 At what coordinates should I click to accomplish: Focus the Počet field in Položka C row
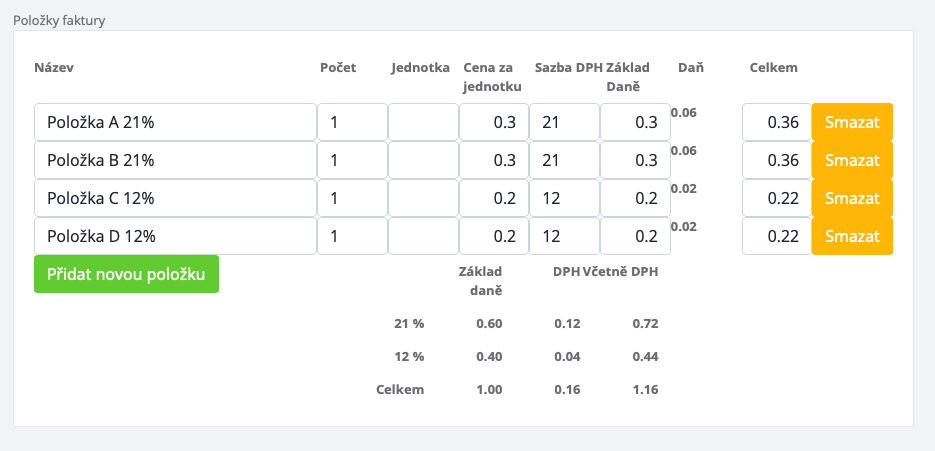pyautogui.click(x=352, y=198)
